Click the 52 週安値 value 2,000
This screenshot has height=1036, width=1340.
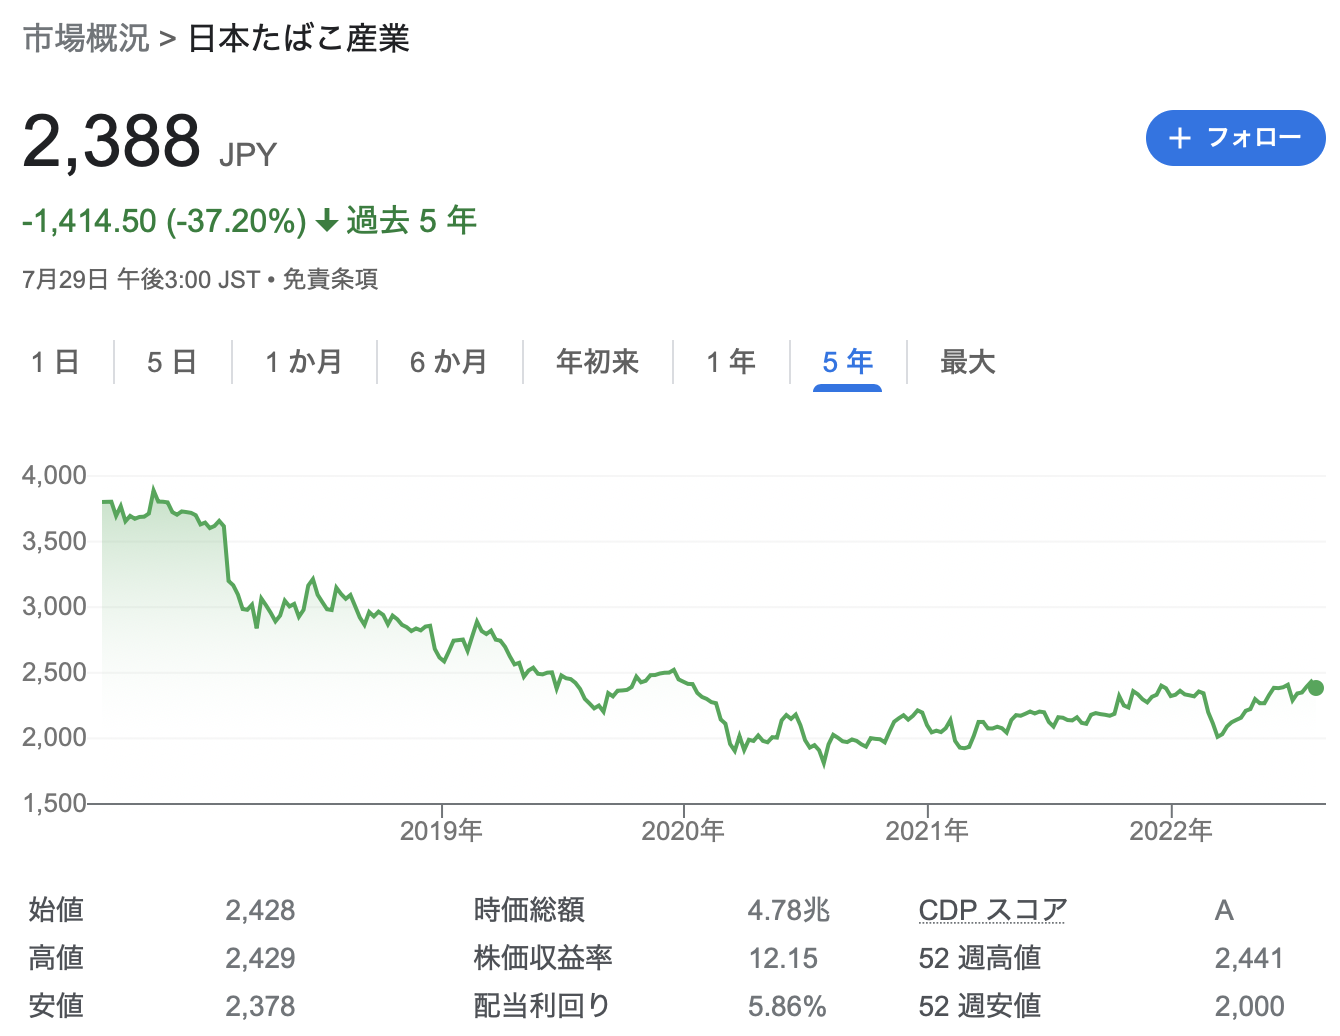tap(1249, 1006)
